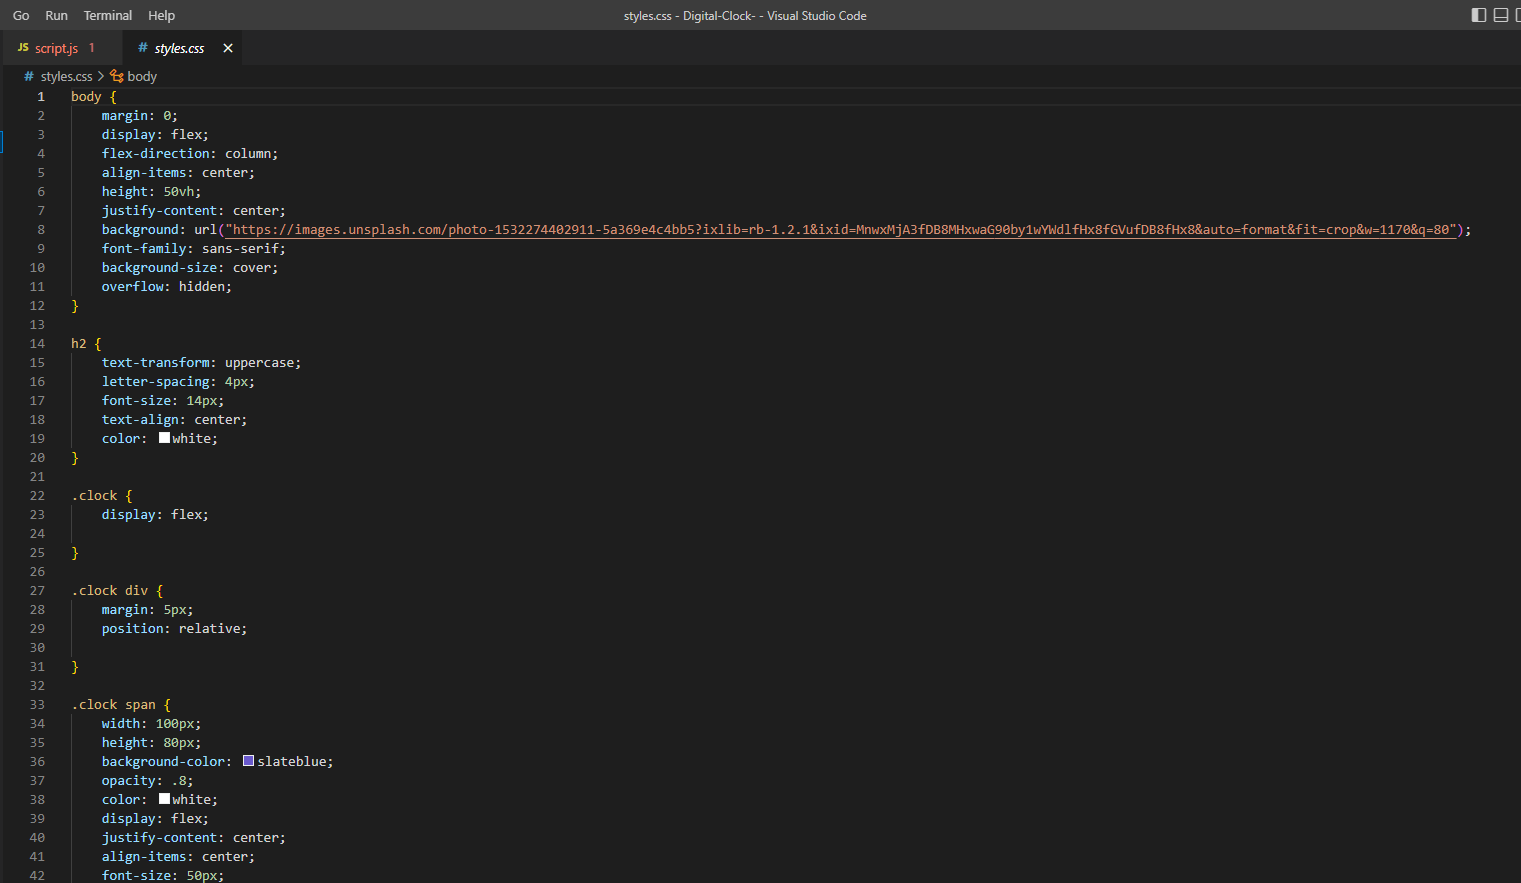Screen dimensions: 1521x883
Task: Click the slateblue color swatch on line 36
Action: point(247,760)
